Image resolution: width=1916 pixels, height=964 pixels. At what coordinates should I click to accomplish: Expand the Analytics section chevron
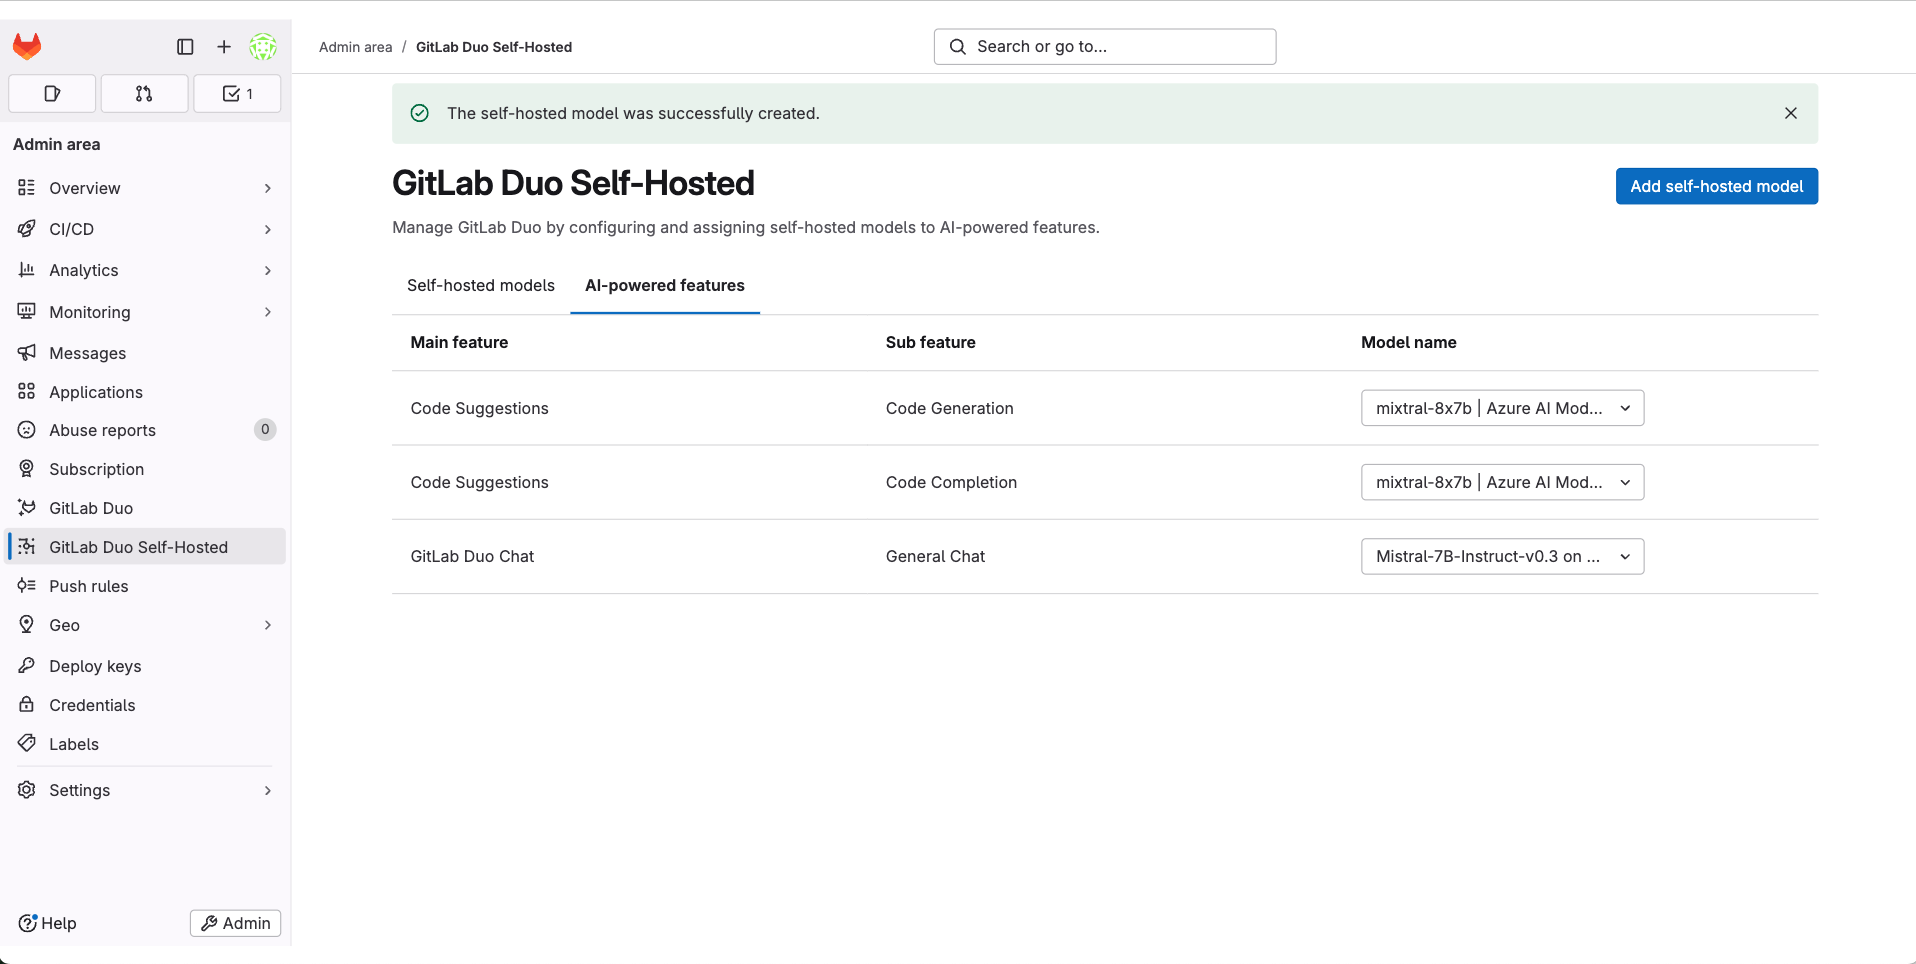(268, 270)
